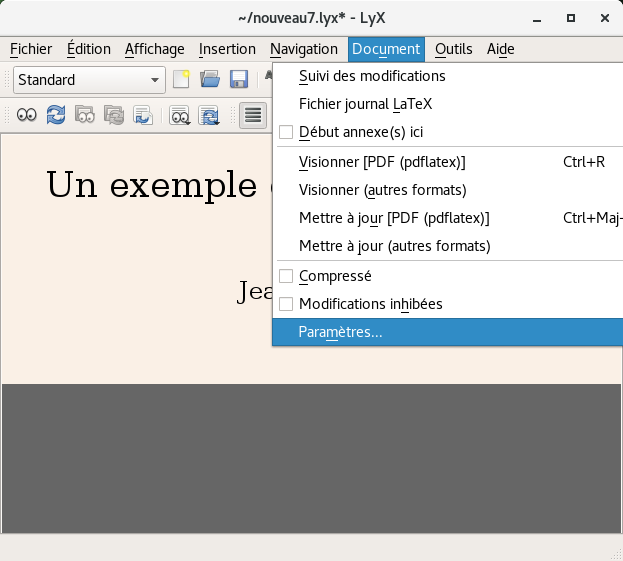Click the blue Update arrows icon
Image resolution: width=623 pixels, height=561 pixels.
[x=56, y=115]
